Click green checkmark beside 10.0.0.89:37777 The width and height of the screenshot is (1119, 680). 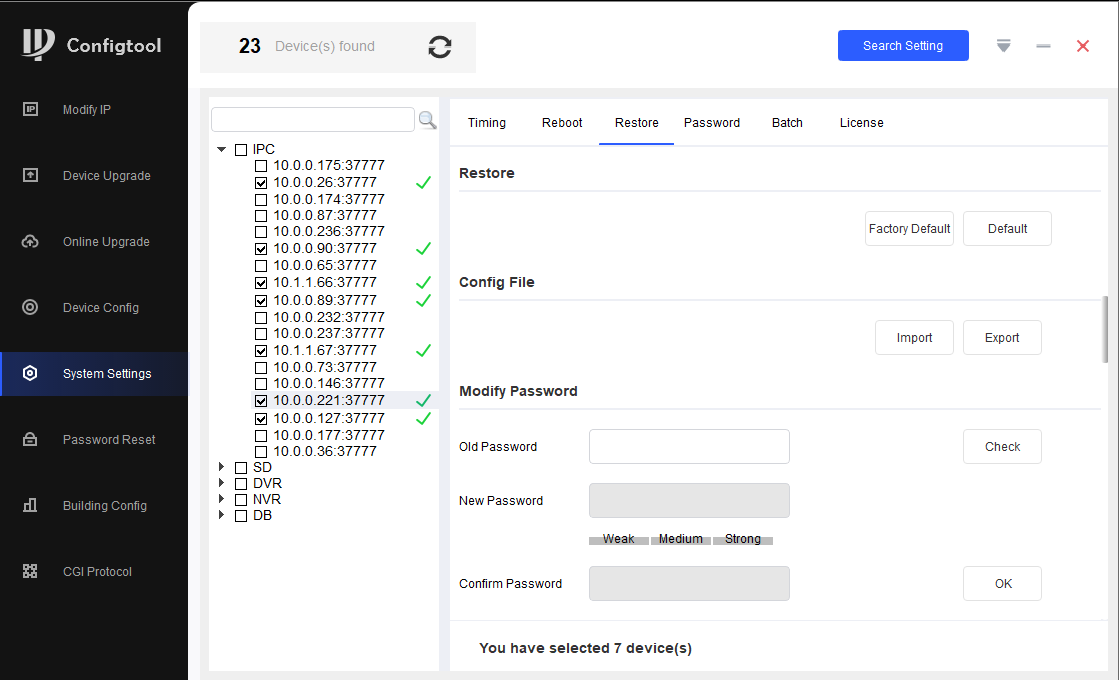tap(423, 300)
